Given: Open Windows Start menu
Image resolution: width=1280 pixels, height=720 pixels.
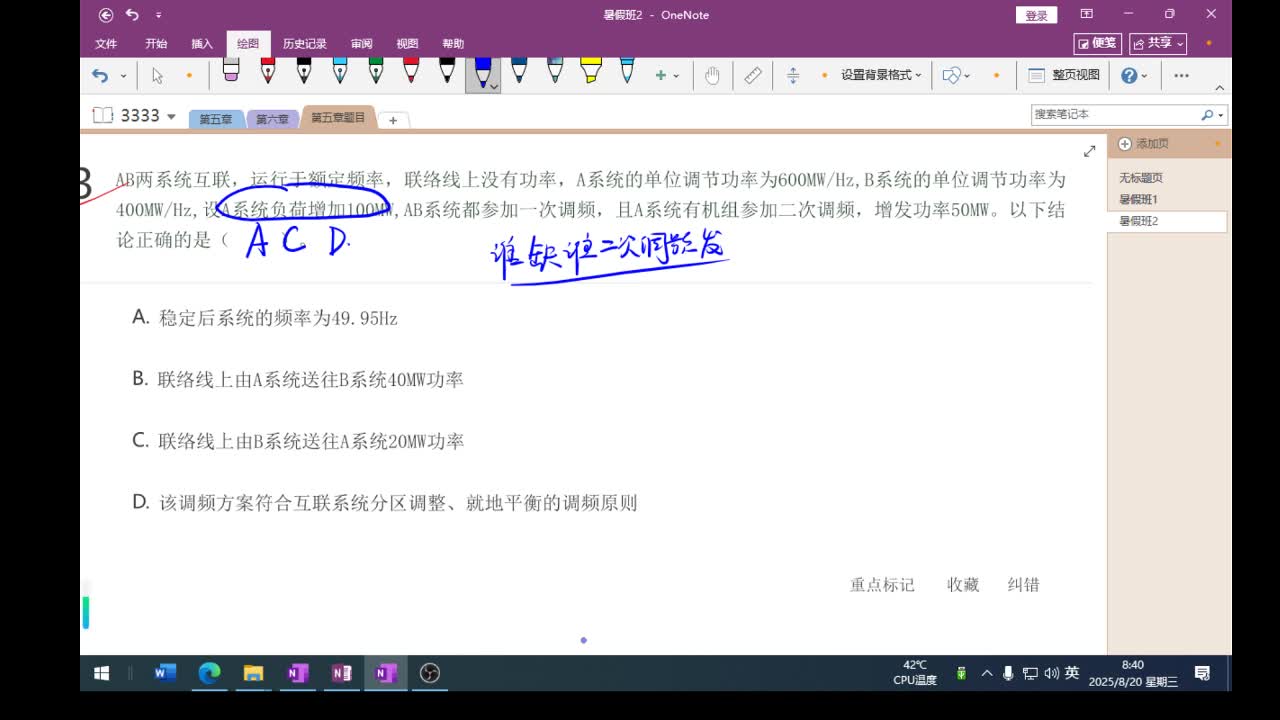Looking at the screenshot, I should click(x=102, y=673).
